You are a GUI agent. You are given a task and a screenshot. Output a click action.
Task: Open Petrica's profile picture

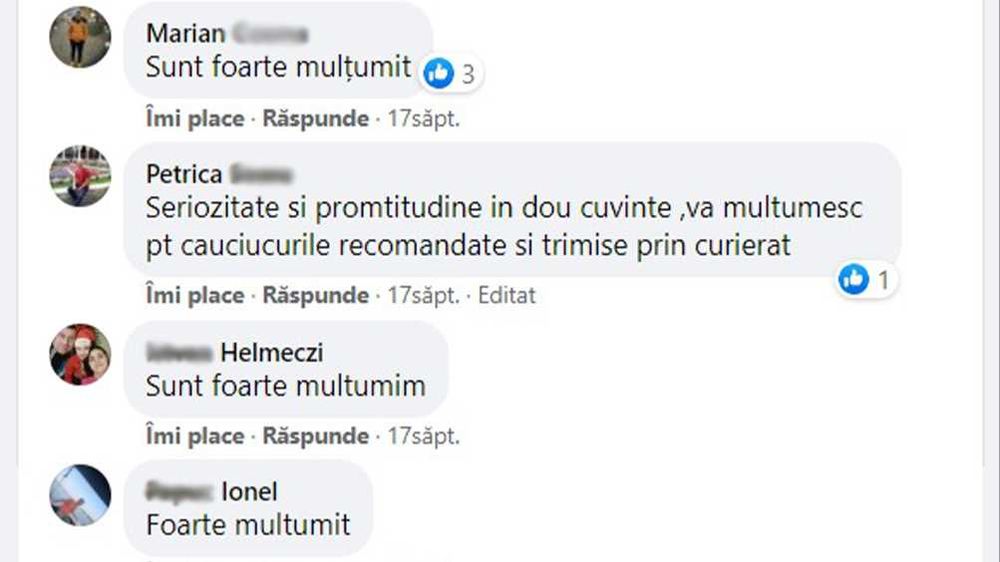80,176
